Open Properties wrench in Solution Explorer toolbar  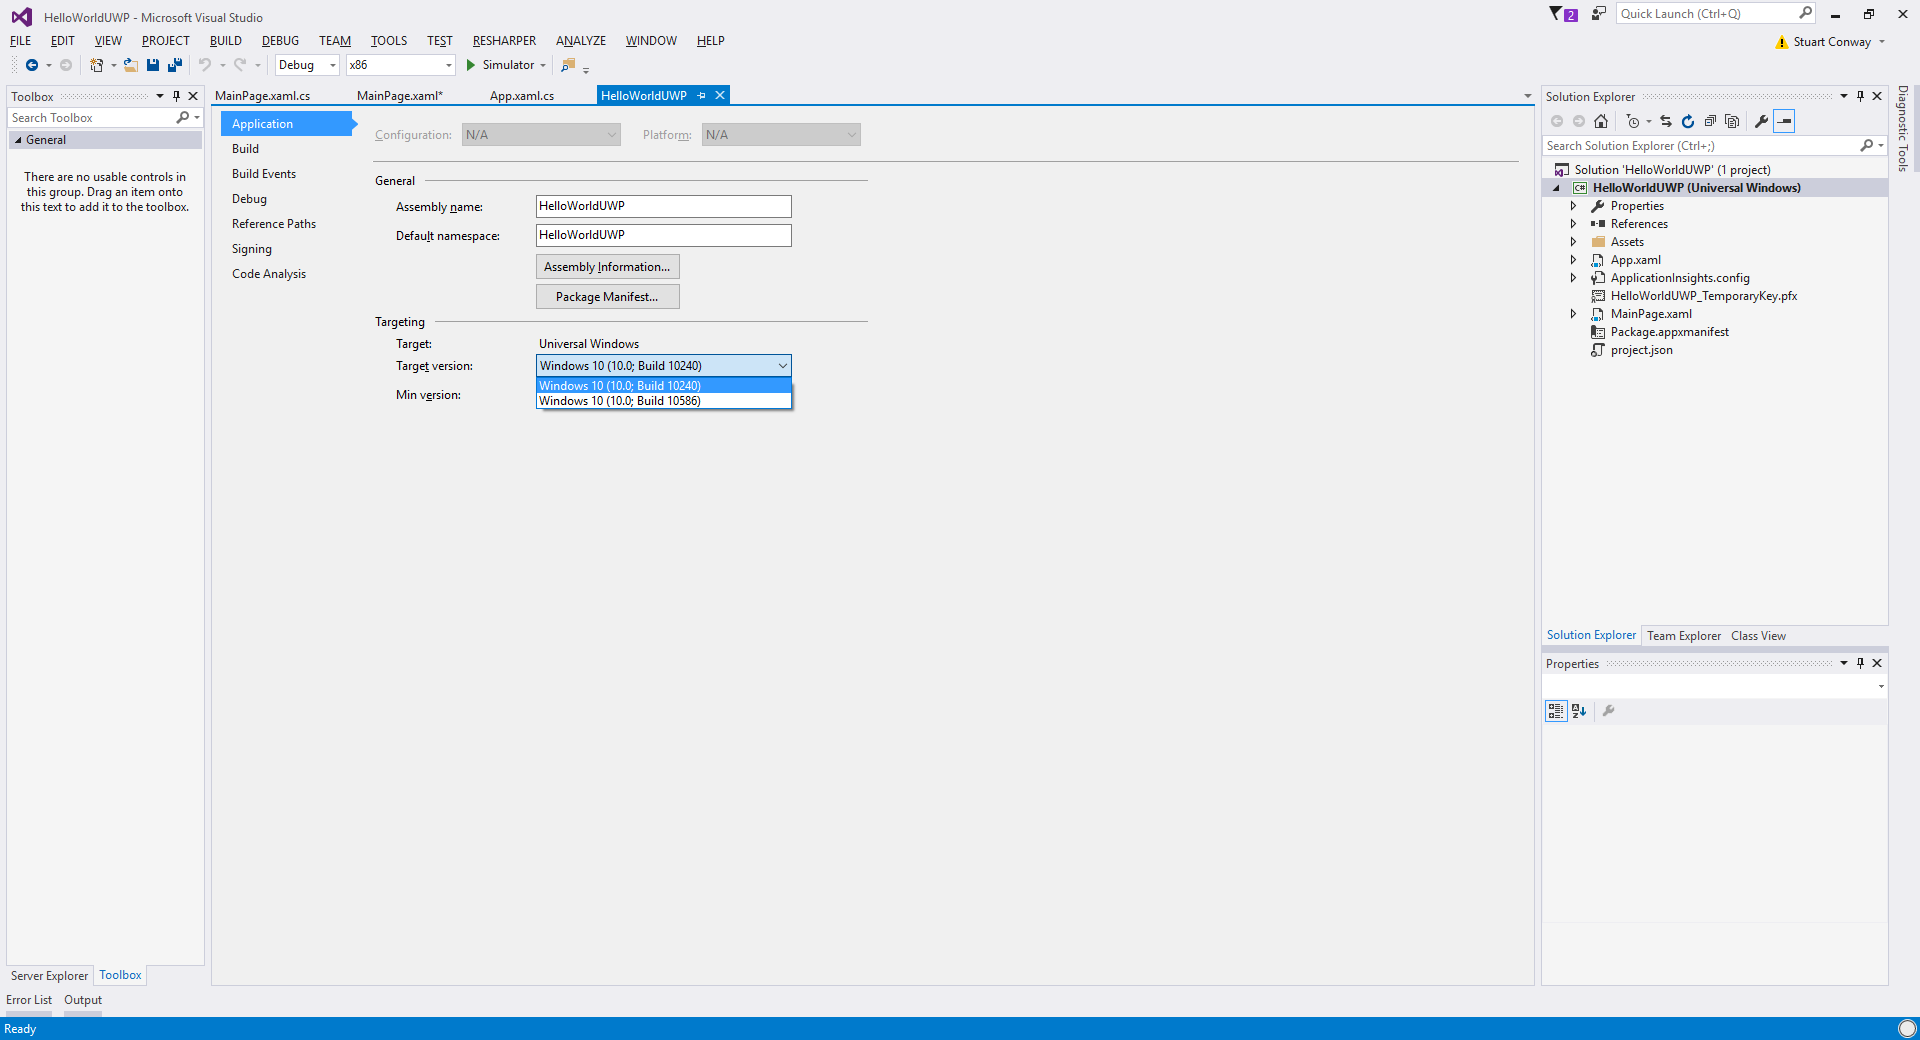tap(1762, 121)
